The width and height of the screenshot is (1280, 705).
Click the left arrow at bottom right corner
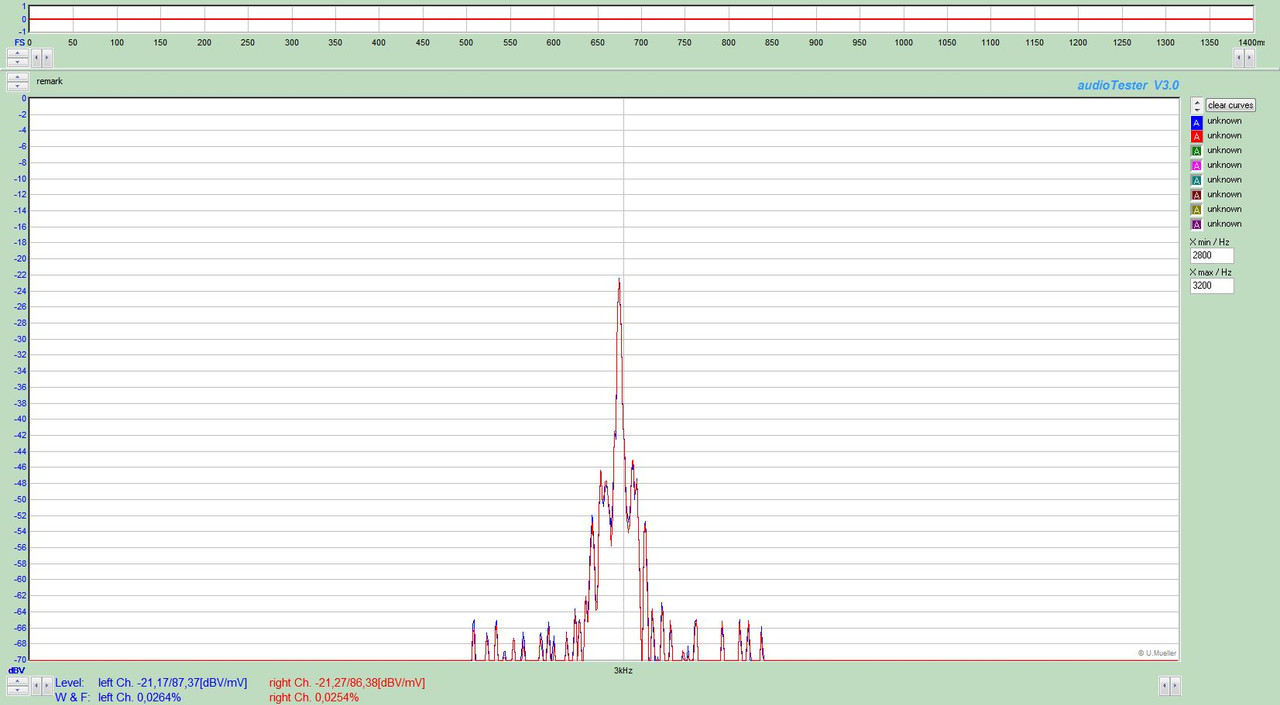point(1164,686)
